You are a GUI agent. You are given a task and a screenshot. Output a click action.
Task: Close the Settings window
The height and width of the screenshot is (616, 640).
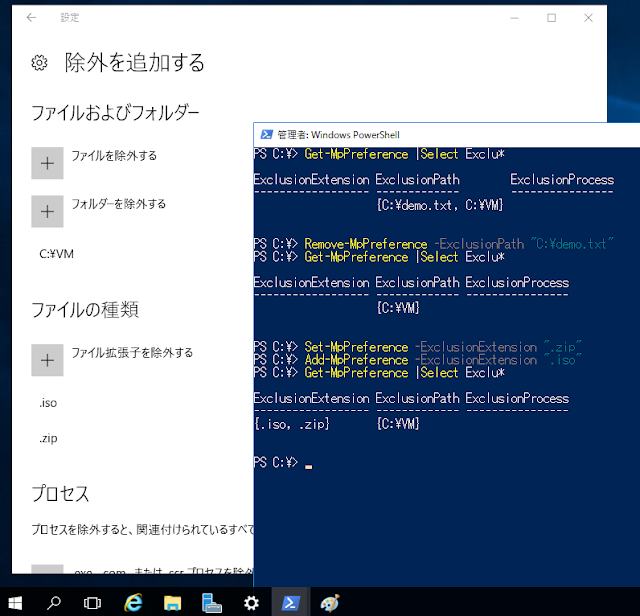588,18
